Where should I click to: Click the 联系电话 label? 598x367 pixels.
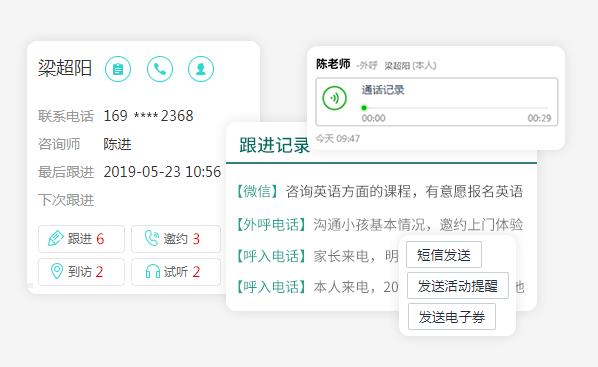66,116
